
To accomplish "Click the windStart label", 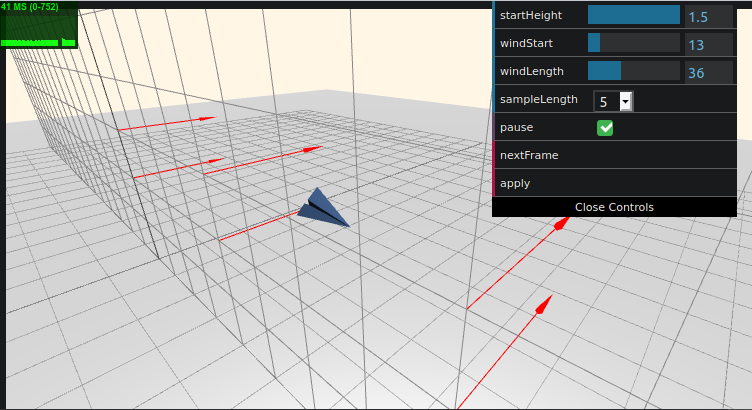I will [x=526, y=43].
